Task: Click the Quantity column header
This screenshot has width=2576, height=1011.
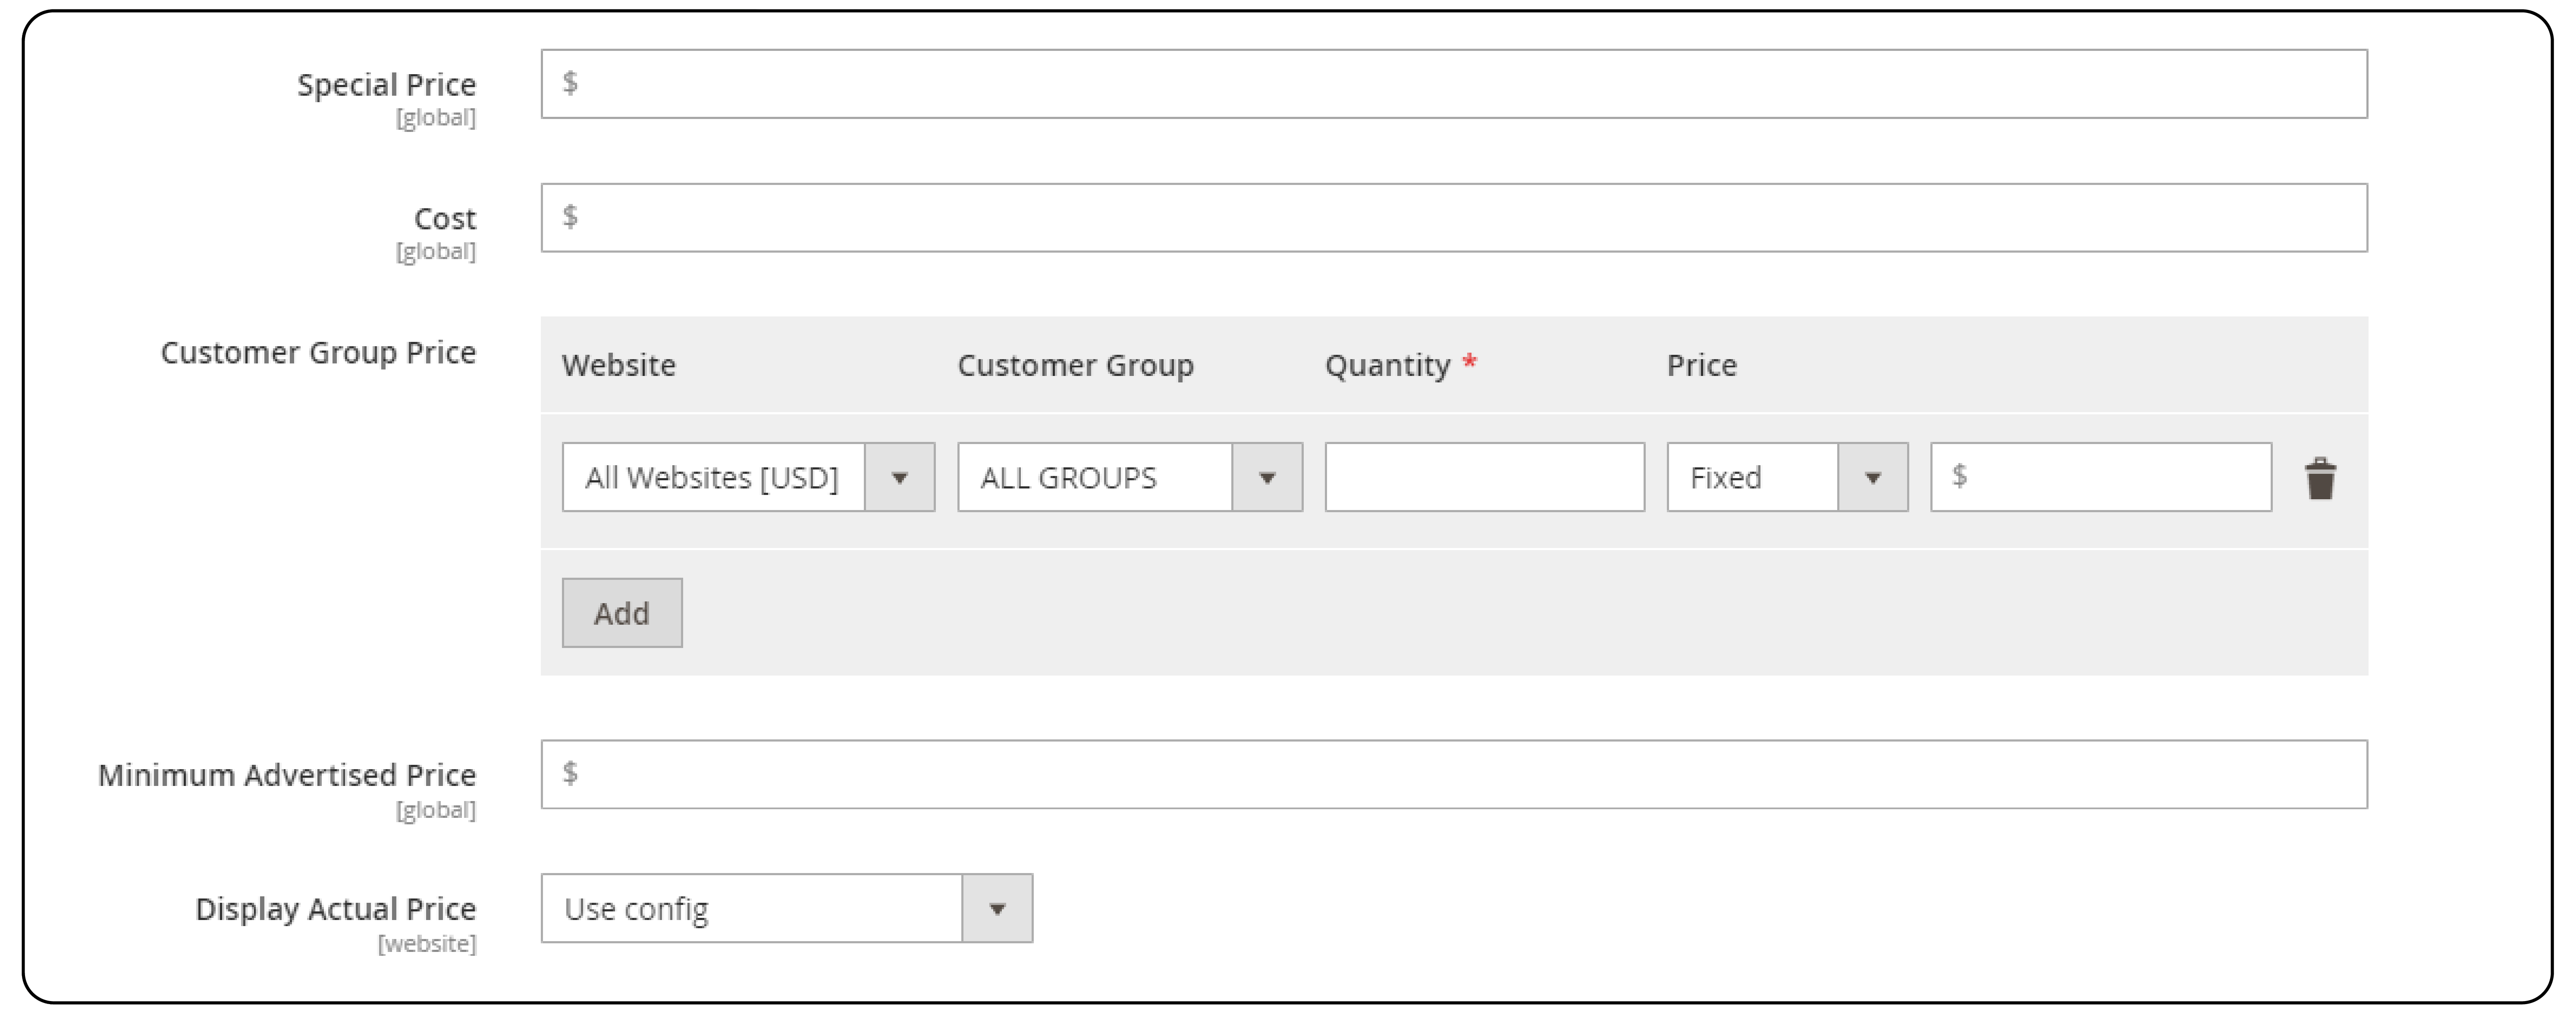Action: [1388, 366]
